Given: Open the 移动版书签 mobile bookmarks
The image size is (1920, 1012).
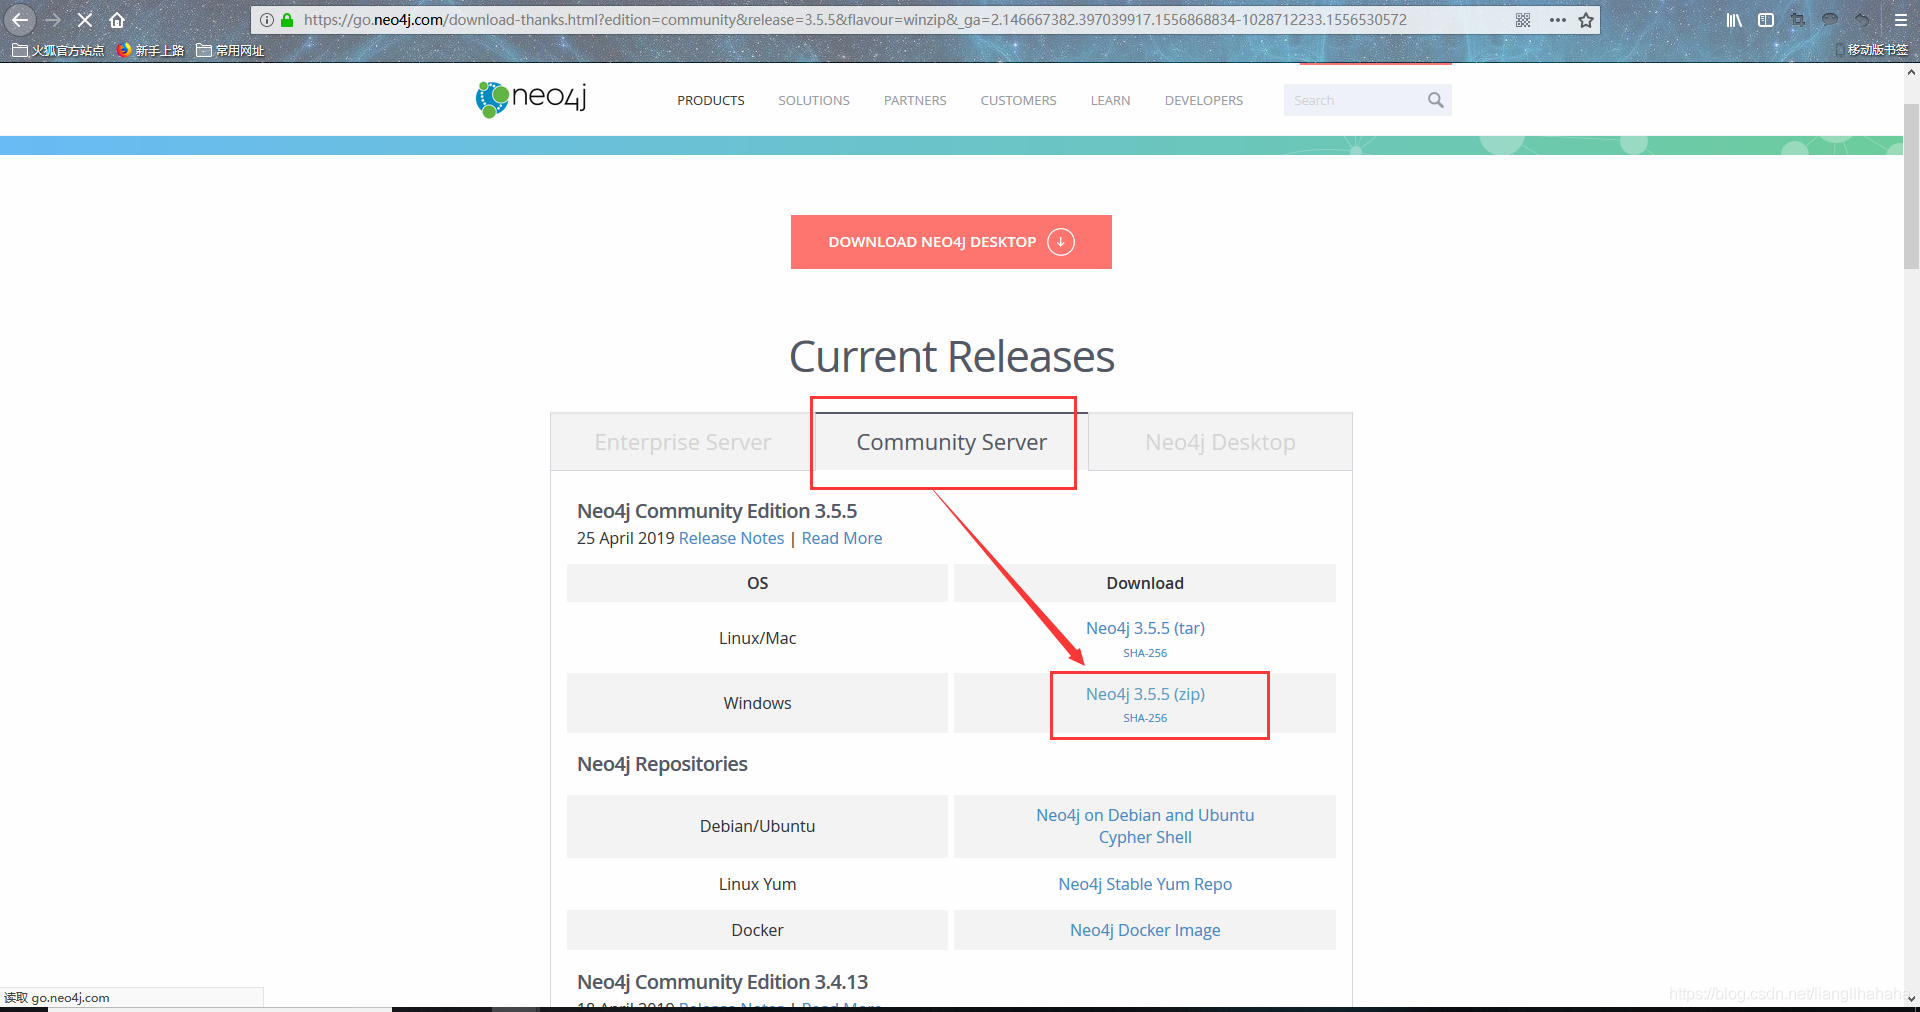Looking at the screenshot, I should pyautogui.click(x=1871, y=49).
